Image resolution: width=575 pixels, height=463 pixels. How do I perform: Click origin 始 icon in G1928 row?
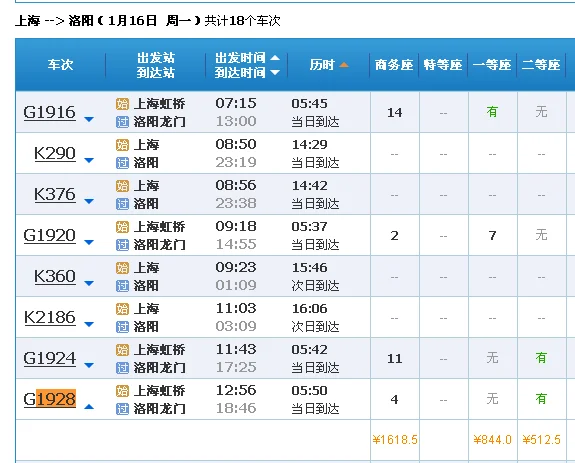click(x=122, y=391)
